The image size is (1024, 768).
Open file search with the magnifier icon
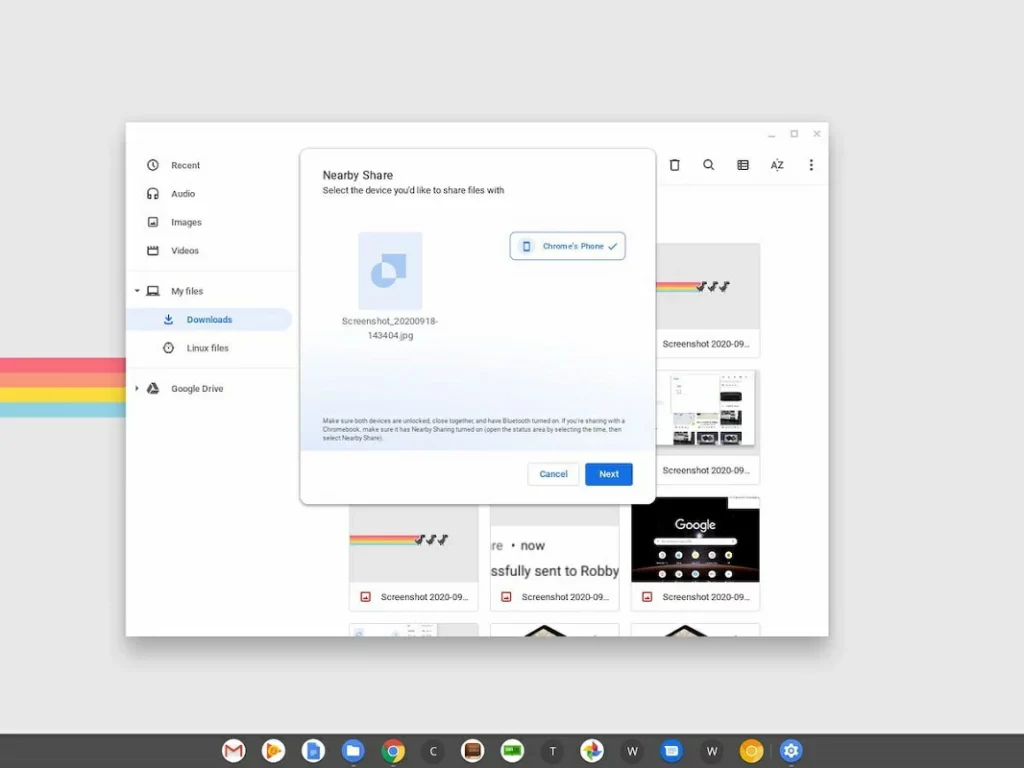click(x=708, y=165)
